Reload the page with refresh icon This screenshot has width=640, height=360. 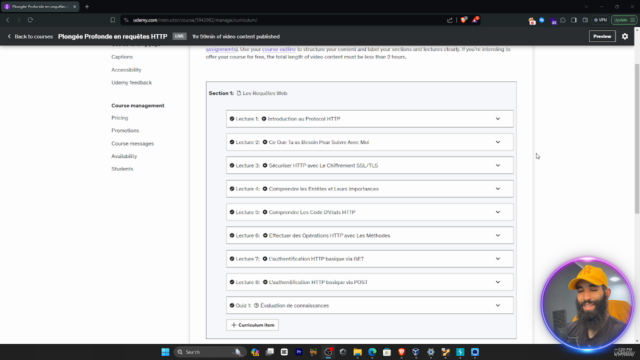tap(30, 20)
